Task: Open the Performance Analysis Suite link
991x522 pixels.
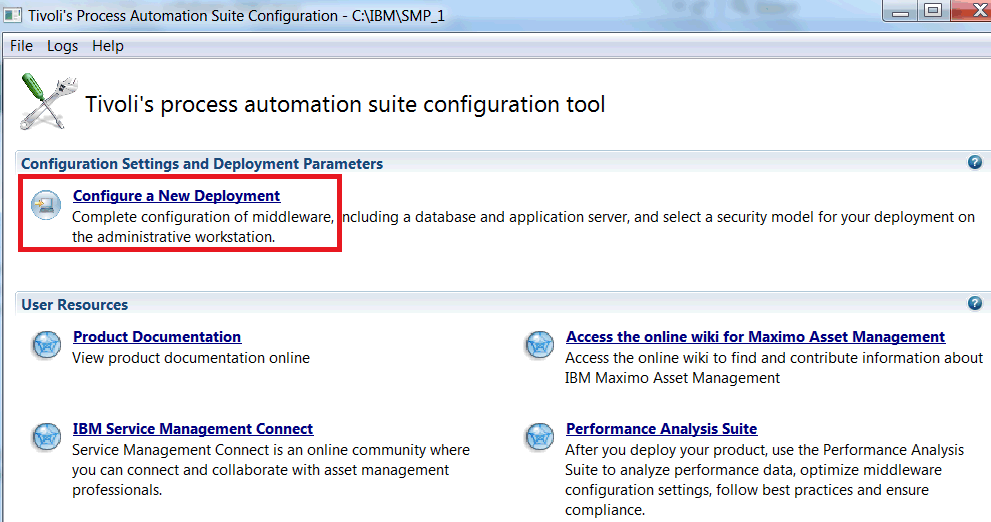Action: 661,428
